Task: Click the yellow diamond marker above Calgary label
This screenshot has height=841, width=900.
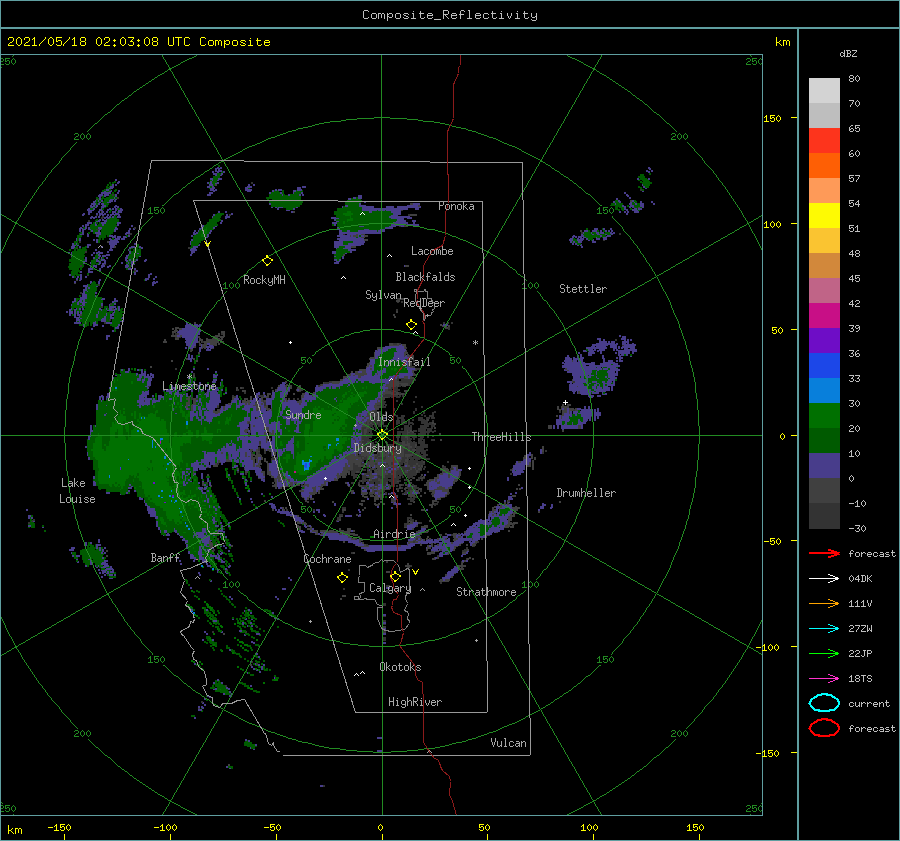Action: coord(395,576)
